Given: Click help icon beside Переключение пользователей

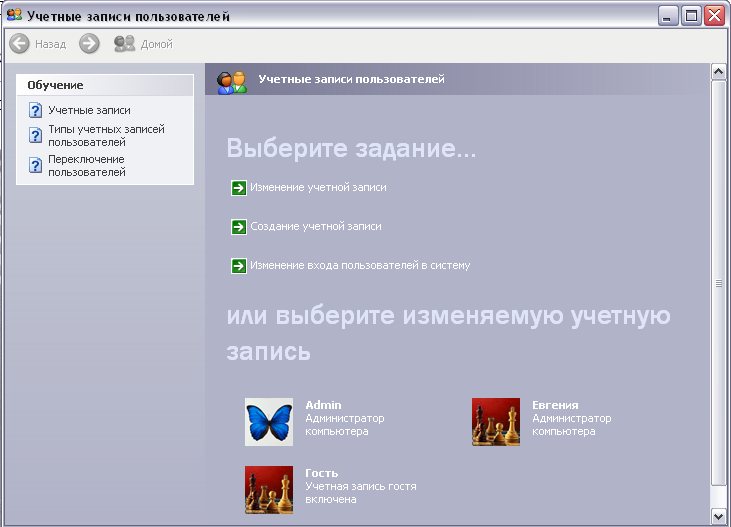Looking at the screenshot, I should click(x=35, y=166).
